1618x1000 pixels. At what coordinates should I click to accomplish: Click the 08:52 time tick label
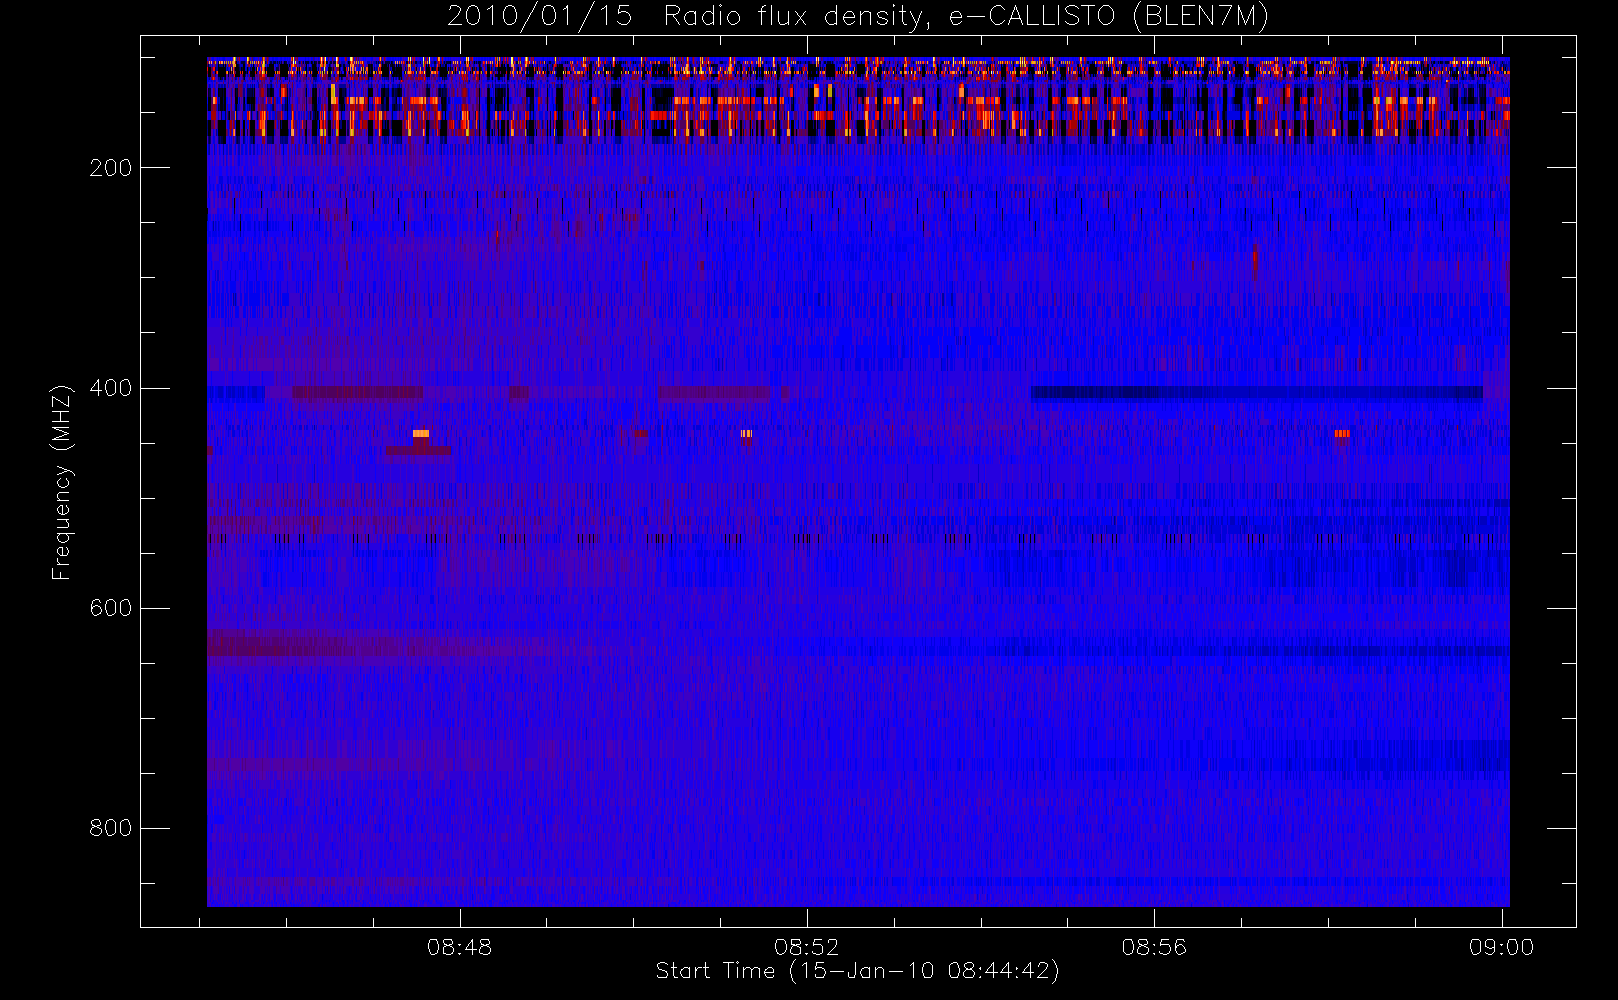[x=807, y=947]
